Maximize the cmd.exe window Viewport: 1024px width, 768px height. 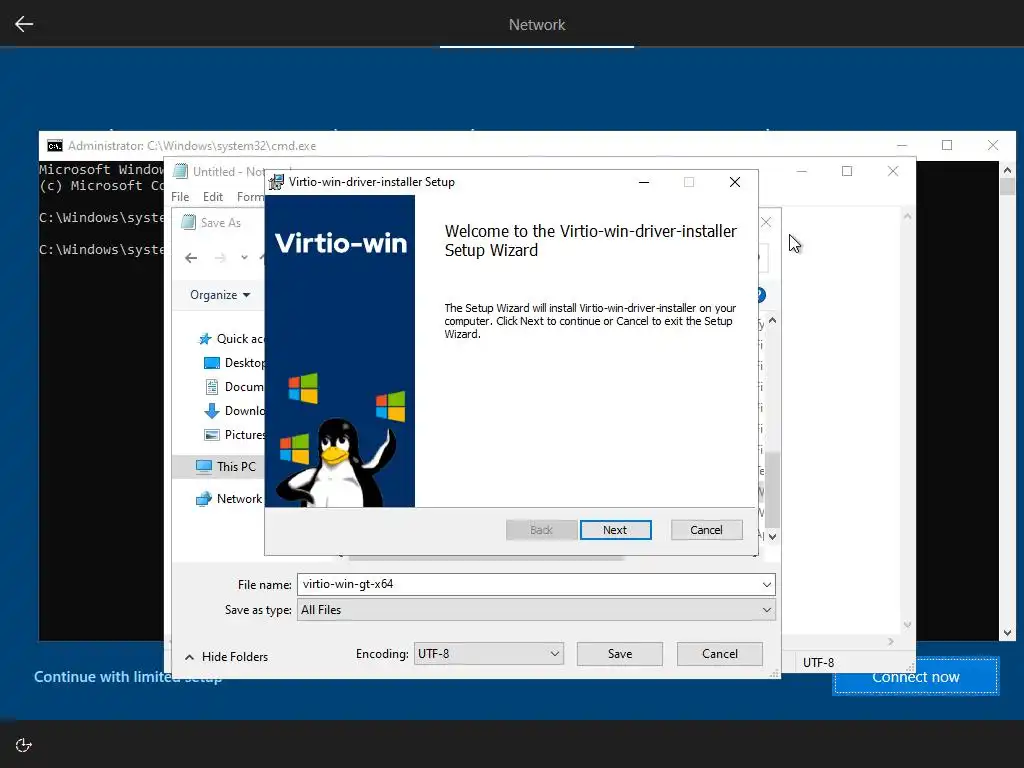click(947, 145)
